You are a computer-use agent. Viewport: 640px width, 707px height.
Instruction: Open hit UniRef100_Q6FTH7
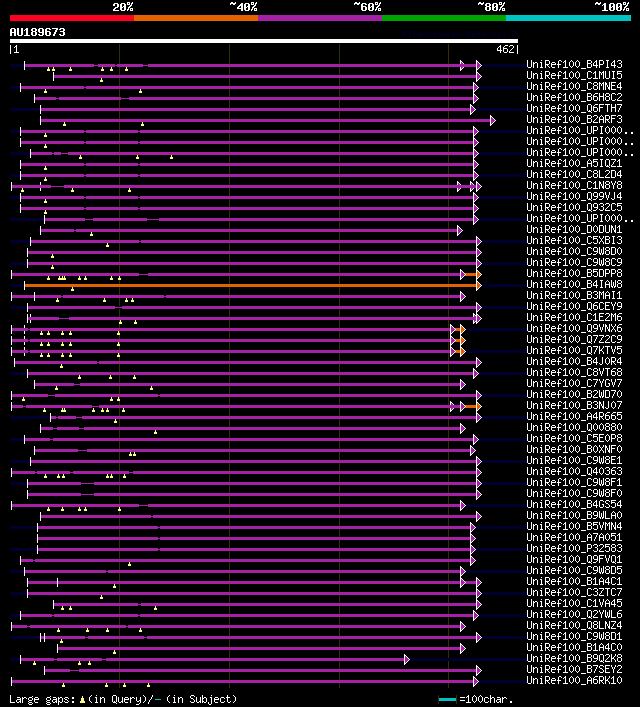(574, 108)
